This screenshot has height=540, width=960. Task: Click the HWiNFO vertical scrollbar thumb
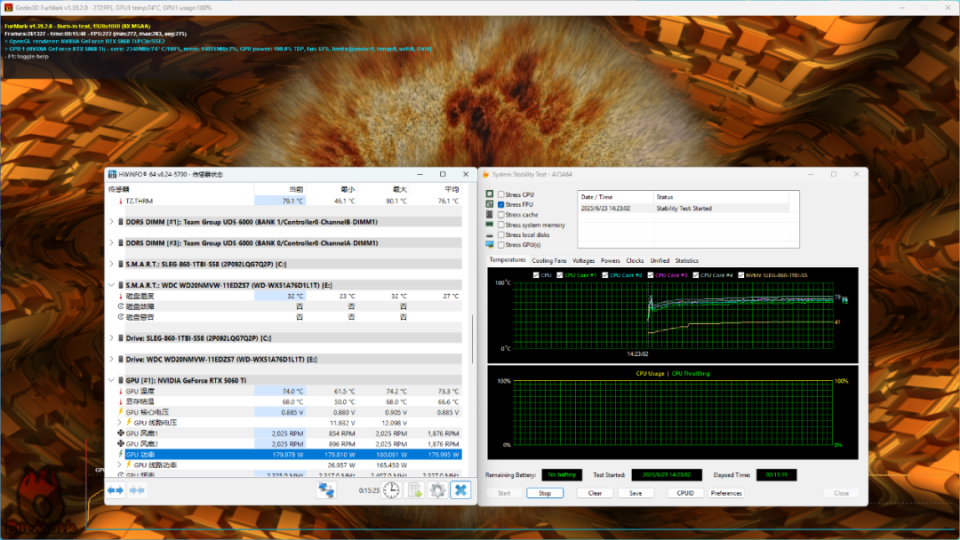pos(472,339)
